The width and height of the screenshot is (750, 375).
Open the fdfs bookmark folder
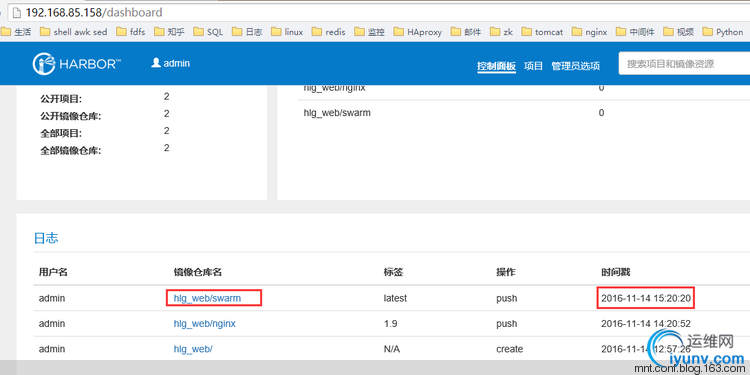click(x=131, y=32)
